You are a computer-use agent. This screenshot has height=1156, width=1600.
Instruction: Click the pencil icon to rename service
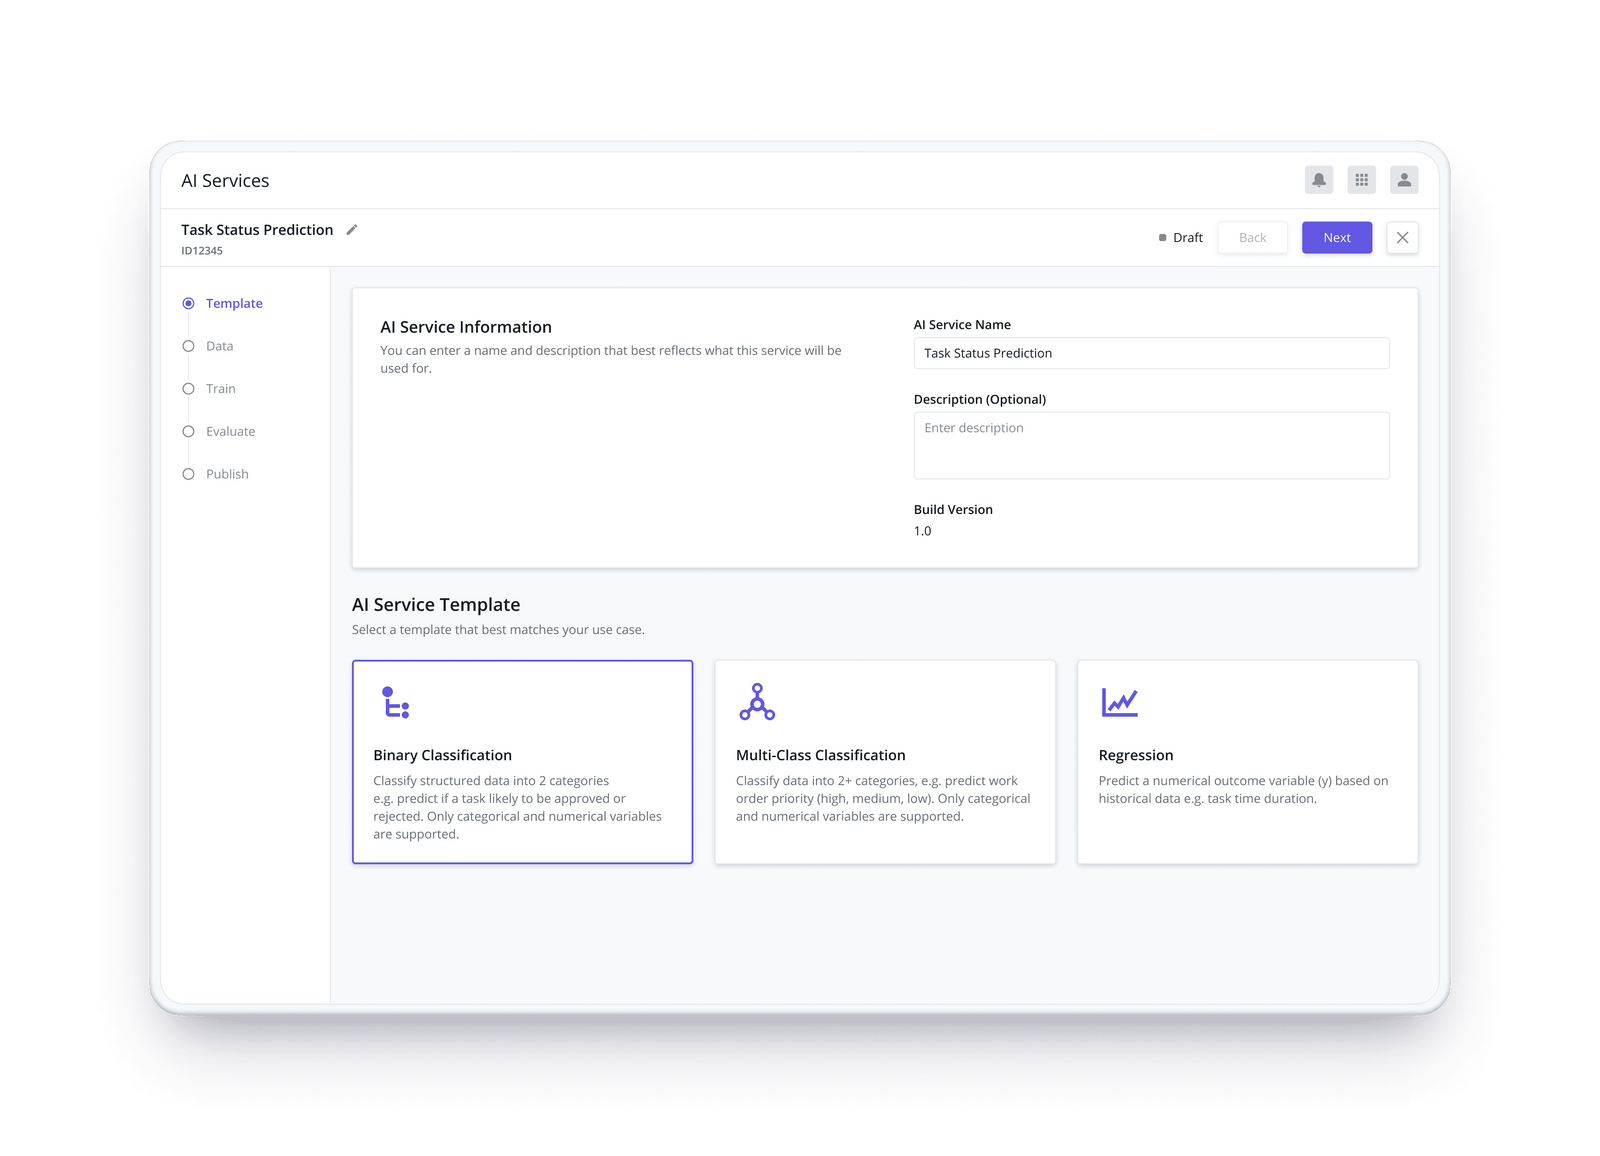click(352, 230)
